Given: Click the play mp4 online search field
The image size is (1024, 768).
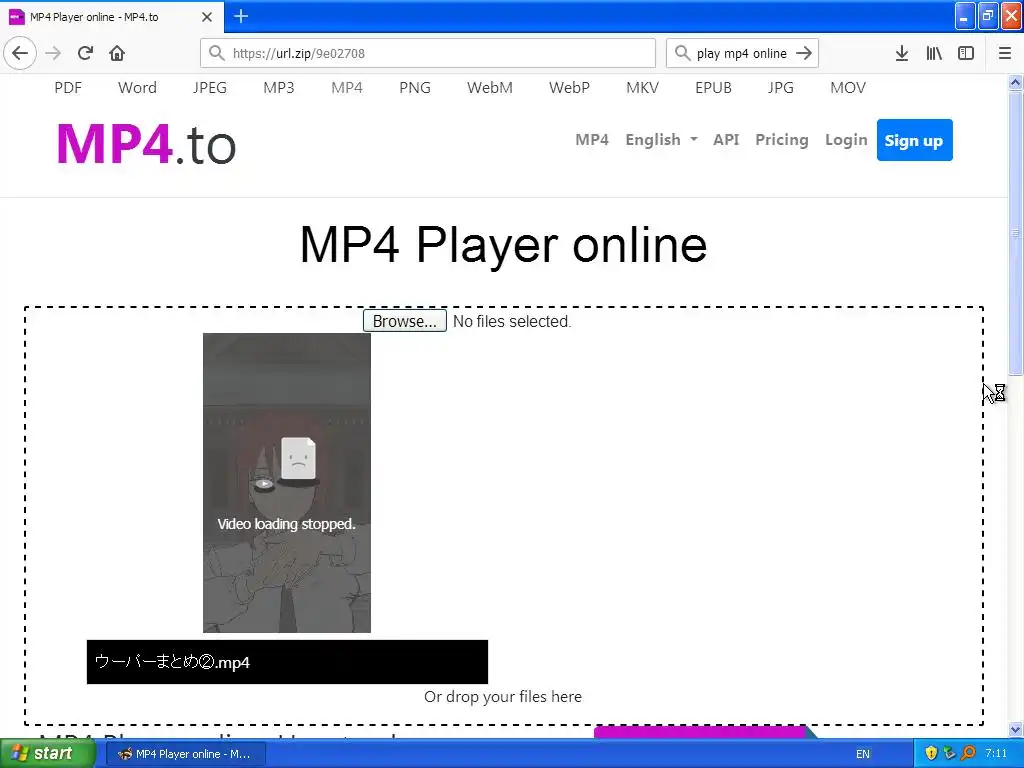Looking at the screenshot, I should [741, 53].
